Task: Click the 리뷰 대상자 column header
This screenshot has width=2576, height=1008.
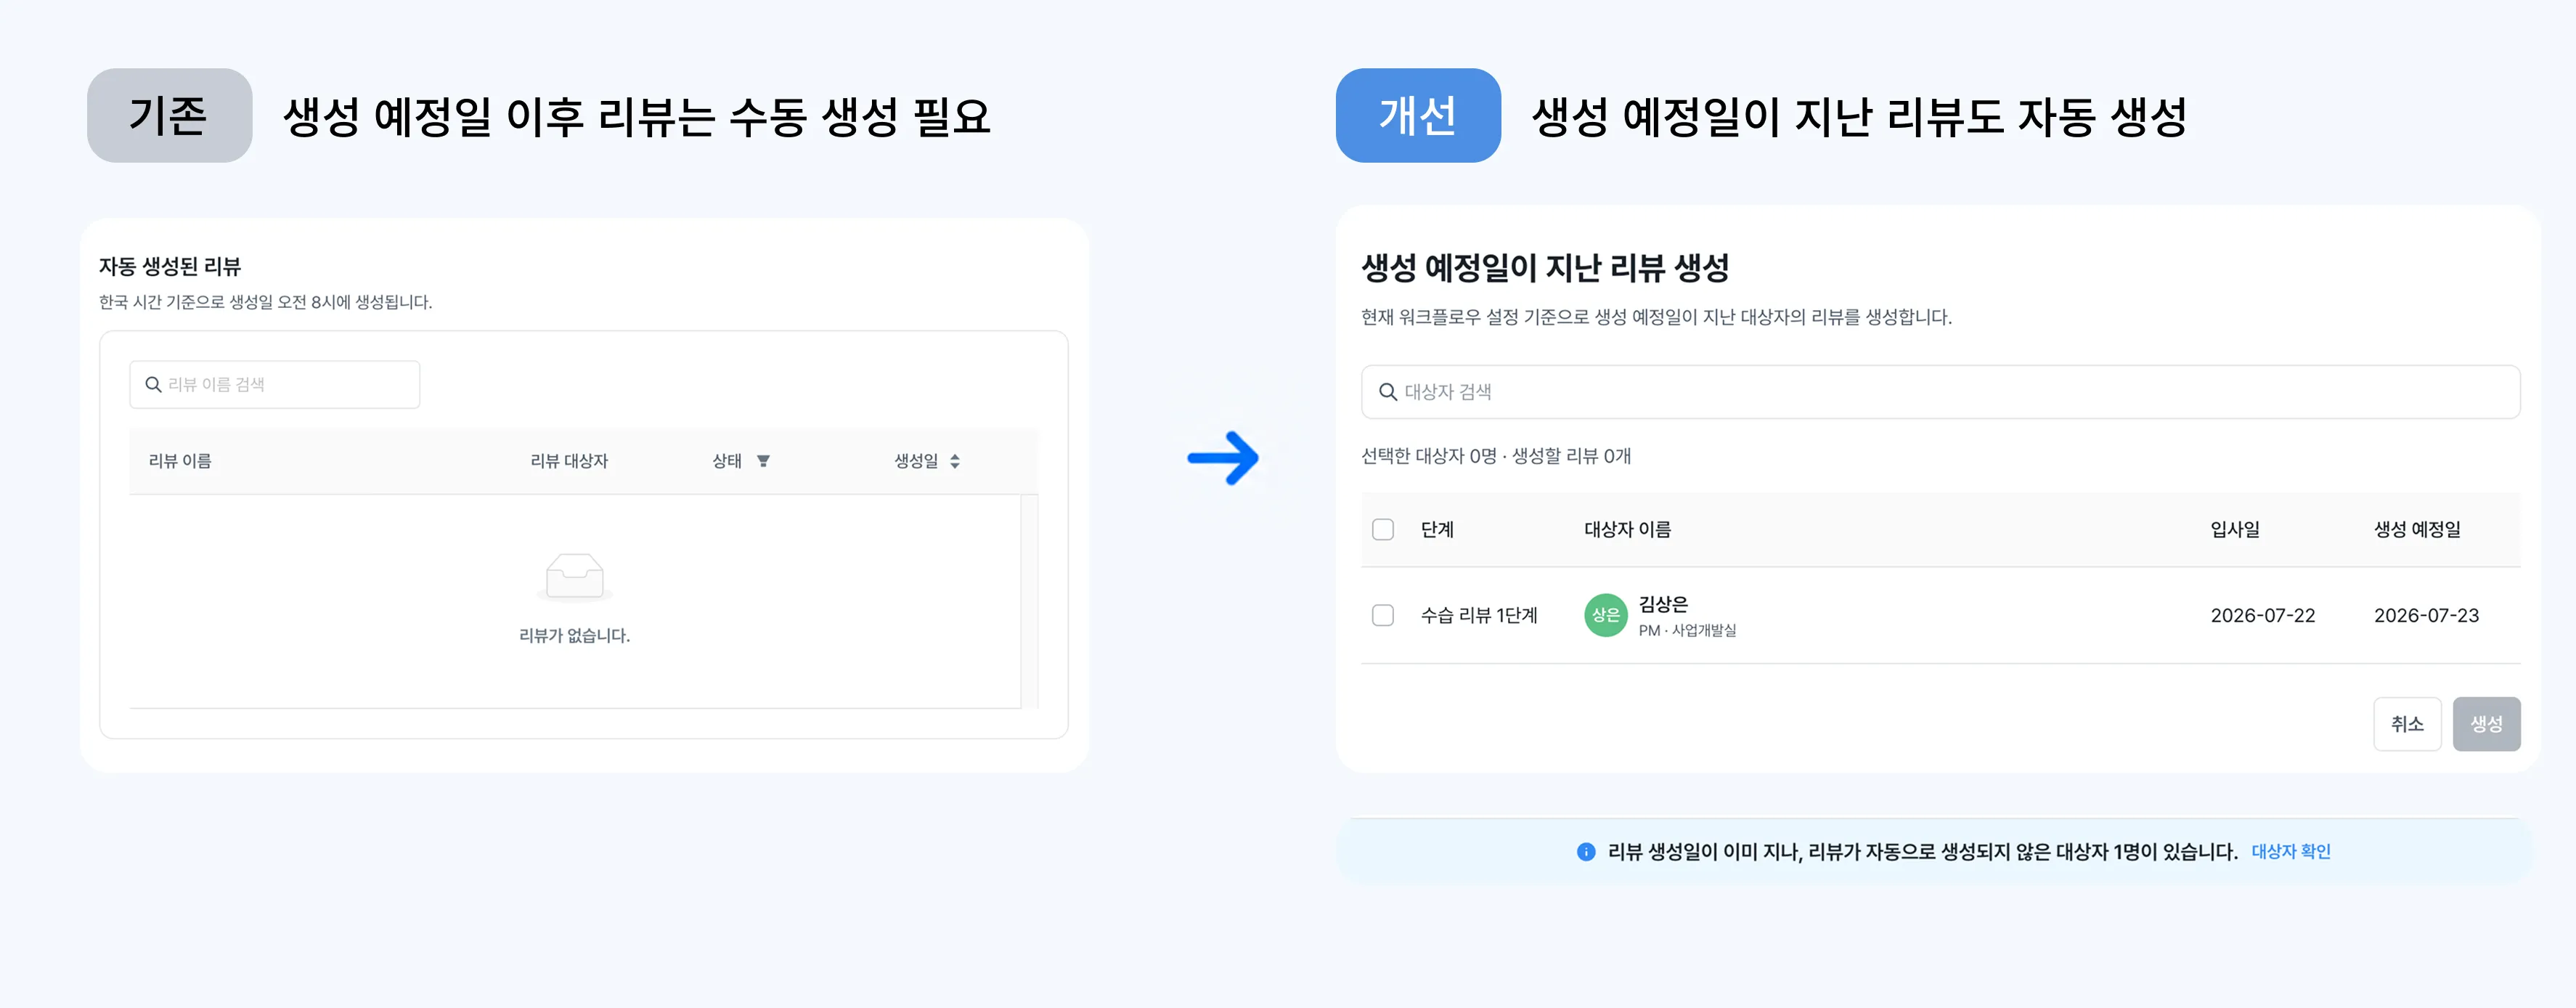Action: pos(569,461)
